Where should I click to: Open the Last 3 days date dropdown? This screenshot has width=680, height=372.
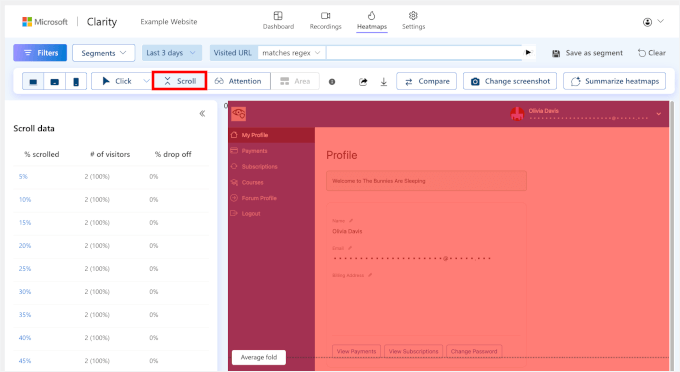point(172,53)
